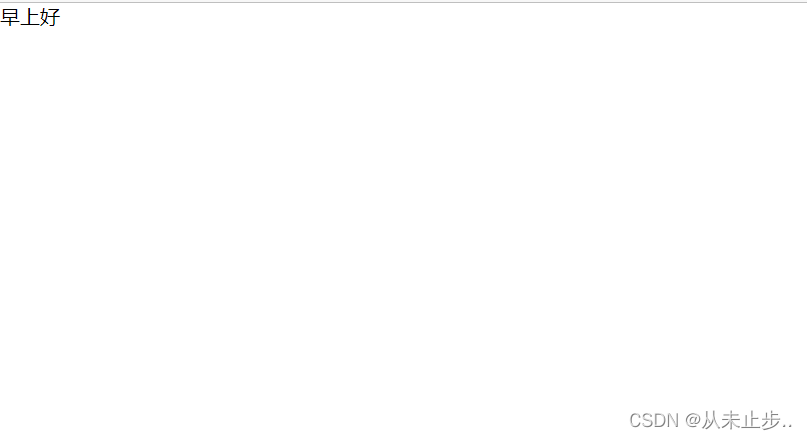The height and width of the screenshot is (440, 807).
Task: Click the 从 character in the watermark
Action: coord(711,420)
